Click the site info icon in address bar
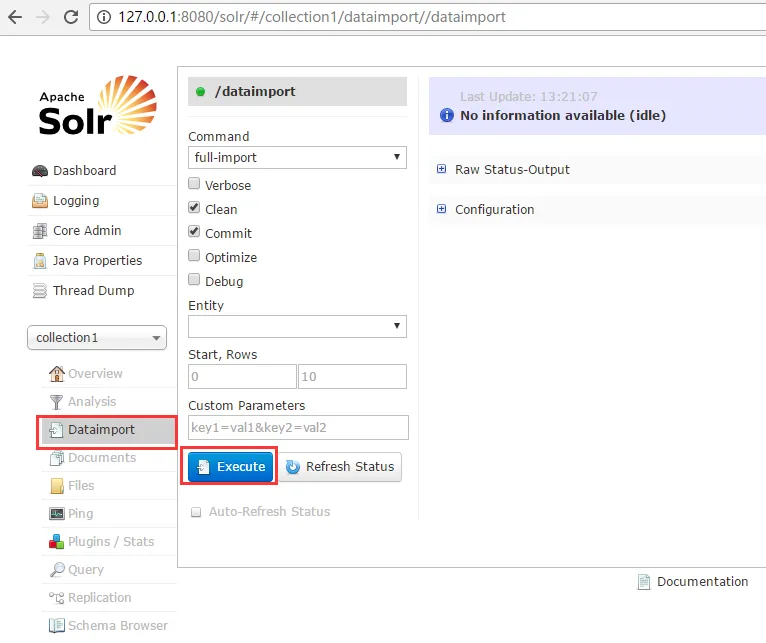766x643 pixels. [104, 17]
